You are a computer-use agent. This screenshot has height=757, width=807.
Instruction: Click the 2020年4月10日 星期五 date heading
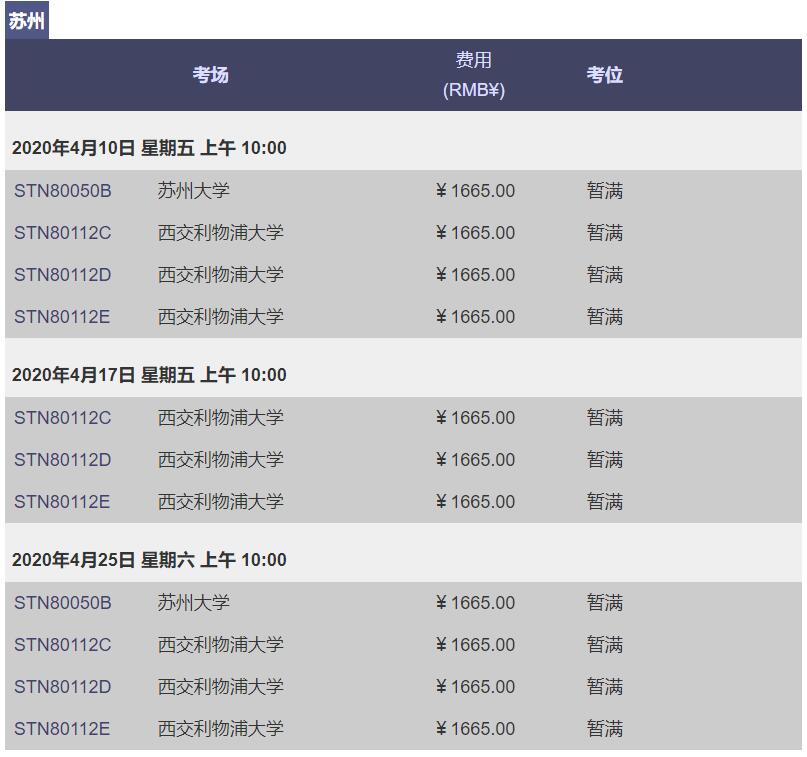point(149,148)
